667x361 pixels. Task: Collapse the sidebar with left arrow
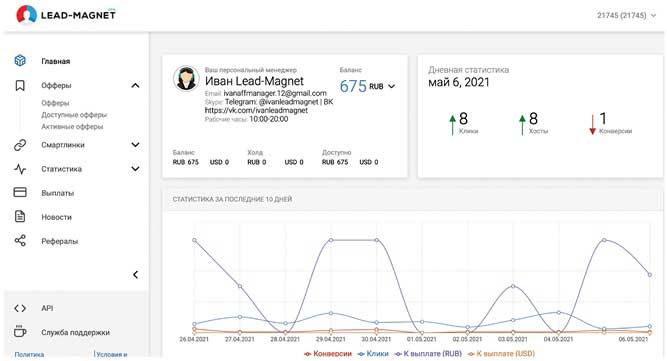(135, 275)
